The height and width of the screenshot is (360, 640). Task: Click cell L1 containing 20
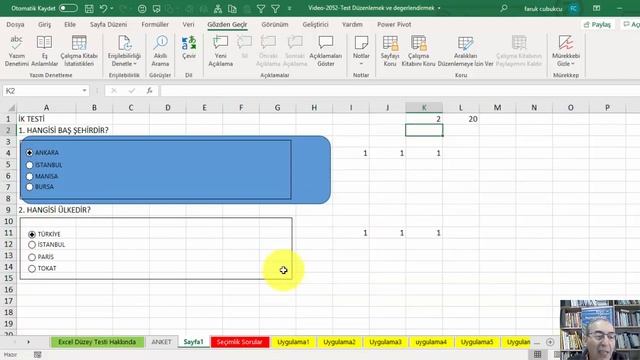461,119
